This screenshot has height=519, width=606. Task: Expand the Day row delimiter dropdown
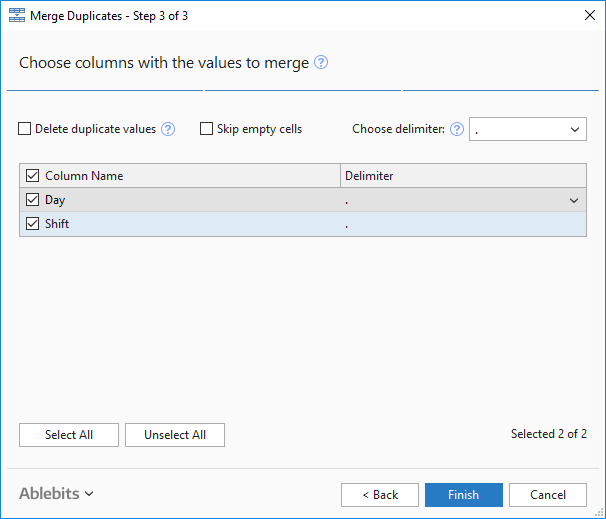pyautogui.click(x=574, y=200)
